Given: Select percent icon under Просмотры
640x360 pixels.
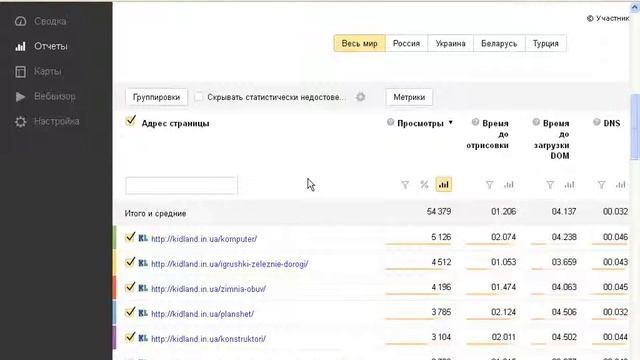Looking at the screenshot, I should [424, 185].
